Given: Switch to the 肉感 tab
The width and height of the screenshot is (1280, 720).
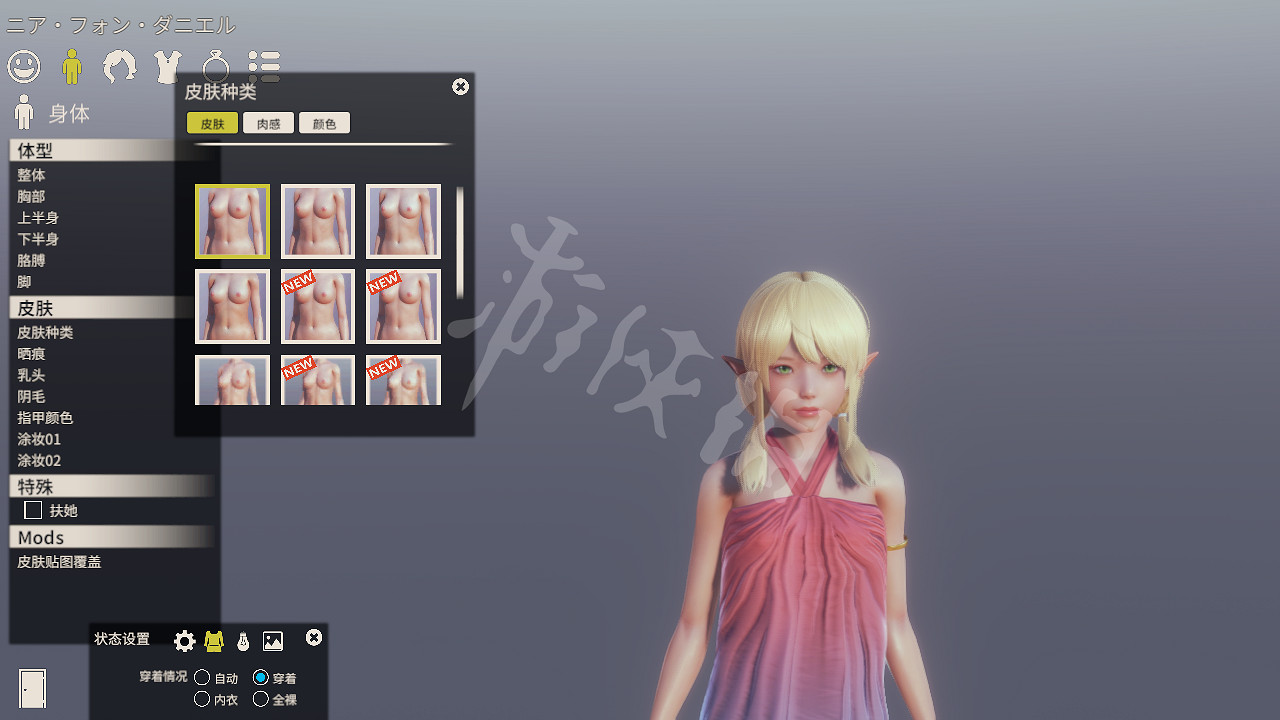Looking at the screenshot, I should point(268,124).
